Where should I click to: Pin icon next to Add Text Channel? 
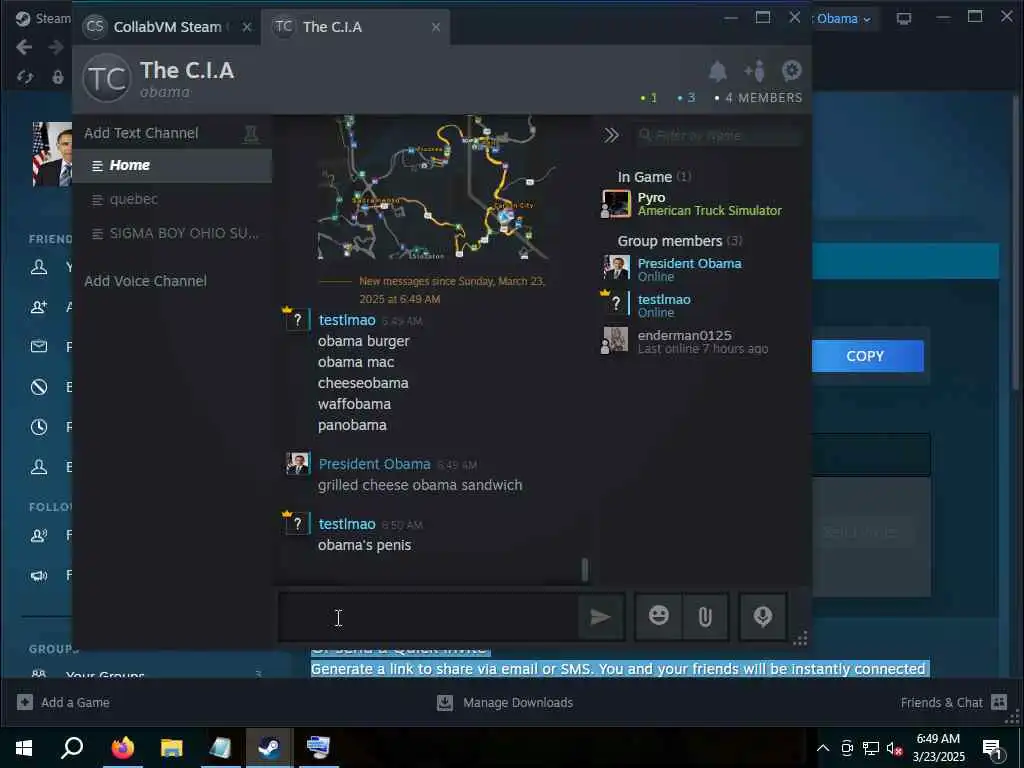(251, 134)
